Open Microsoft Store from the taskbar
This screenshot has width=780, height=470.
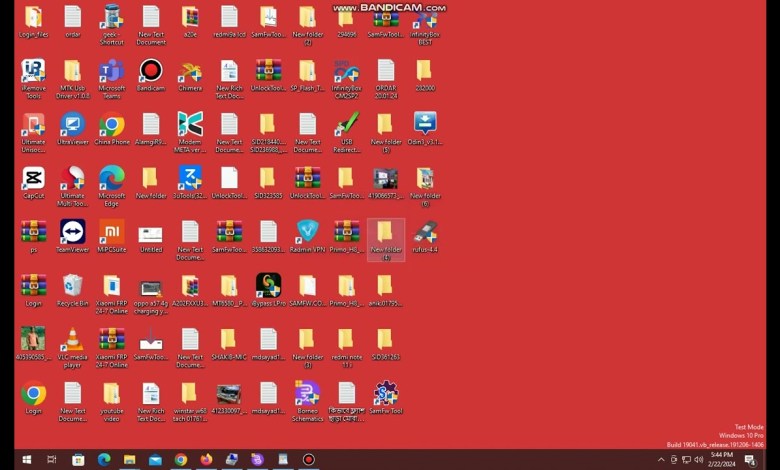[78, 460]
